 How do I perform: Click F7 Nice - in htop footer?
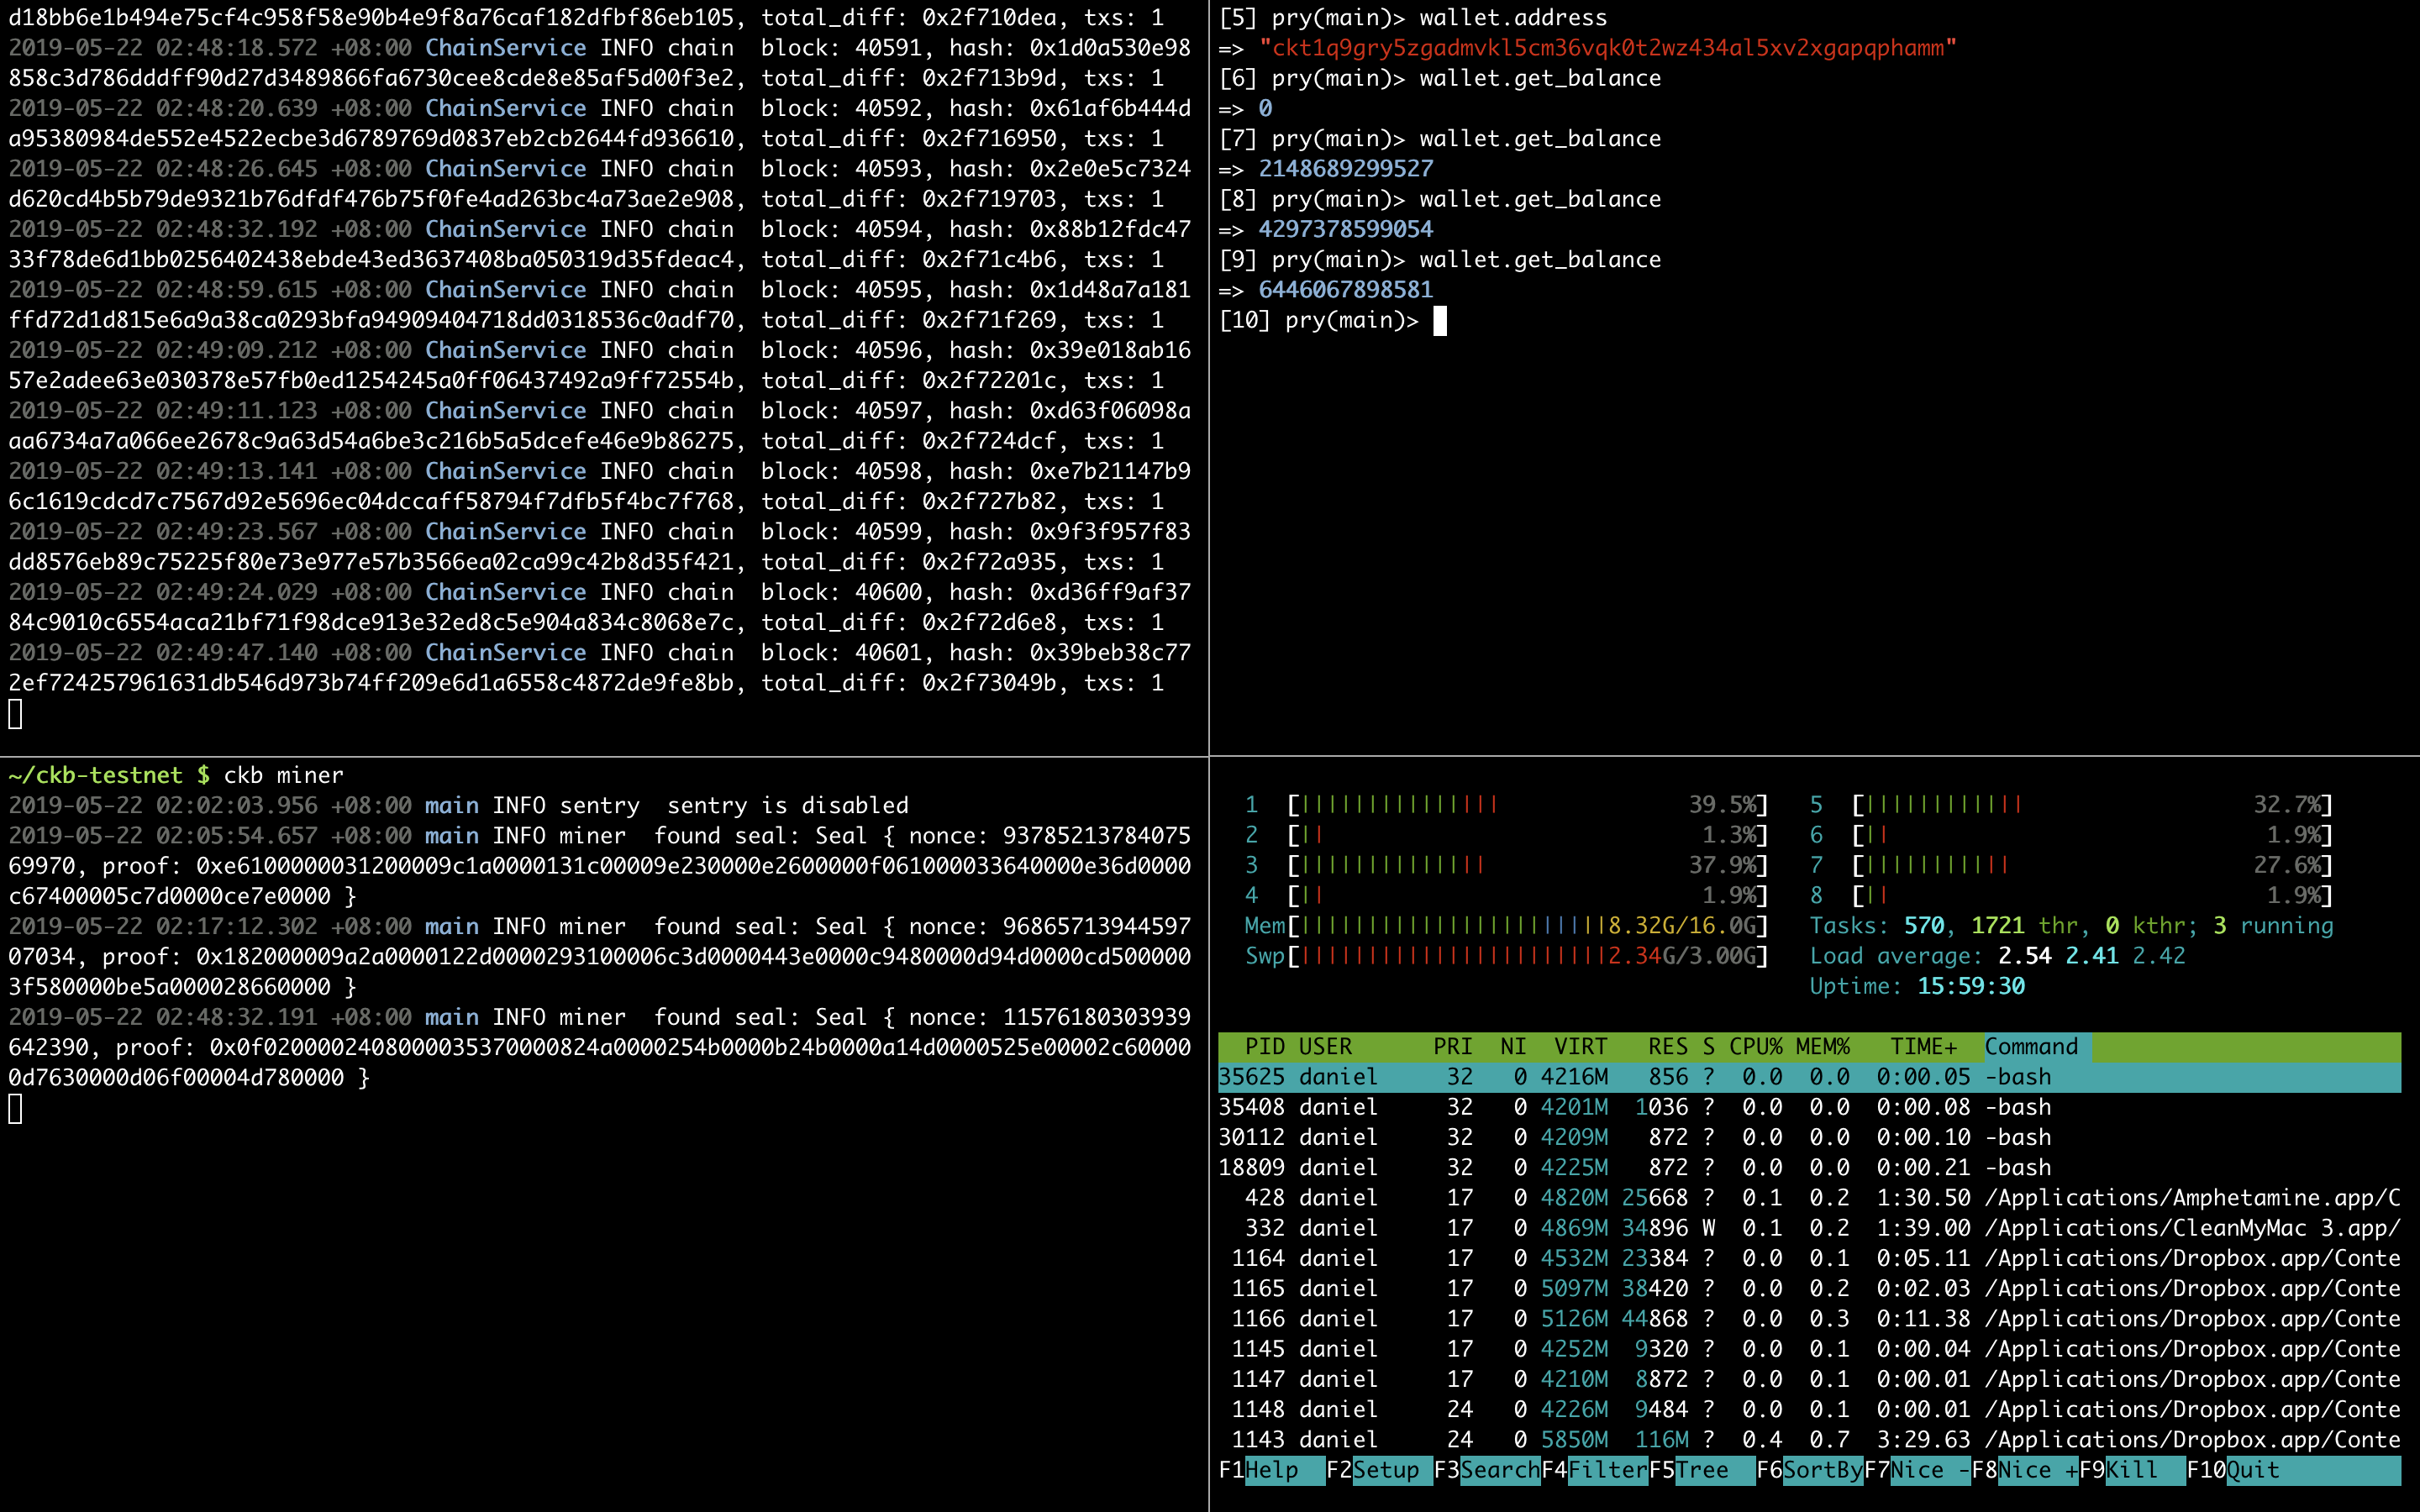(1917, 1470)
